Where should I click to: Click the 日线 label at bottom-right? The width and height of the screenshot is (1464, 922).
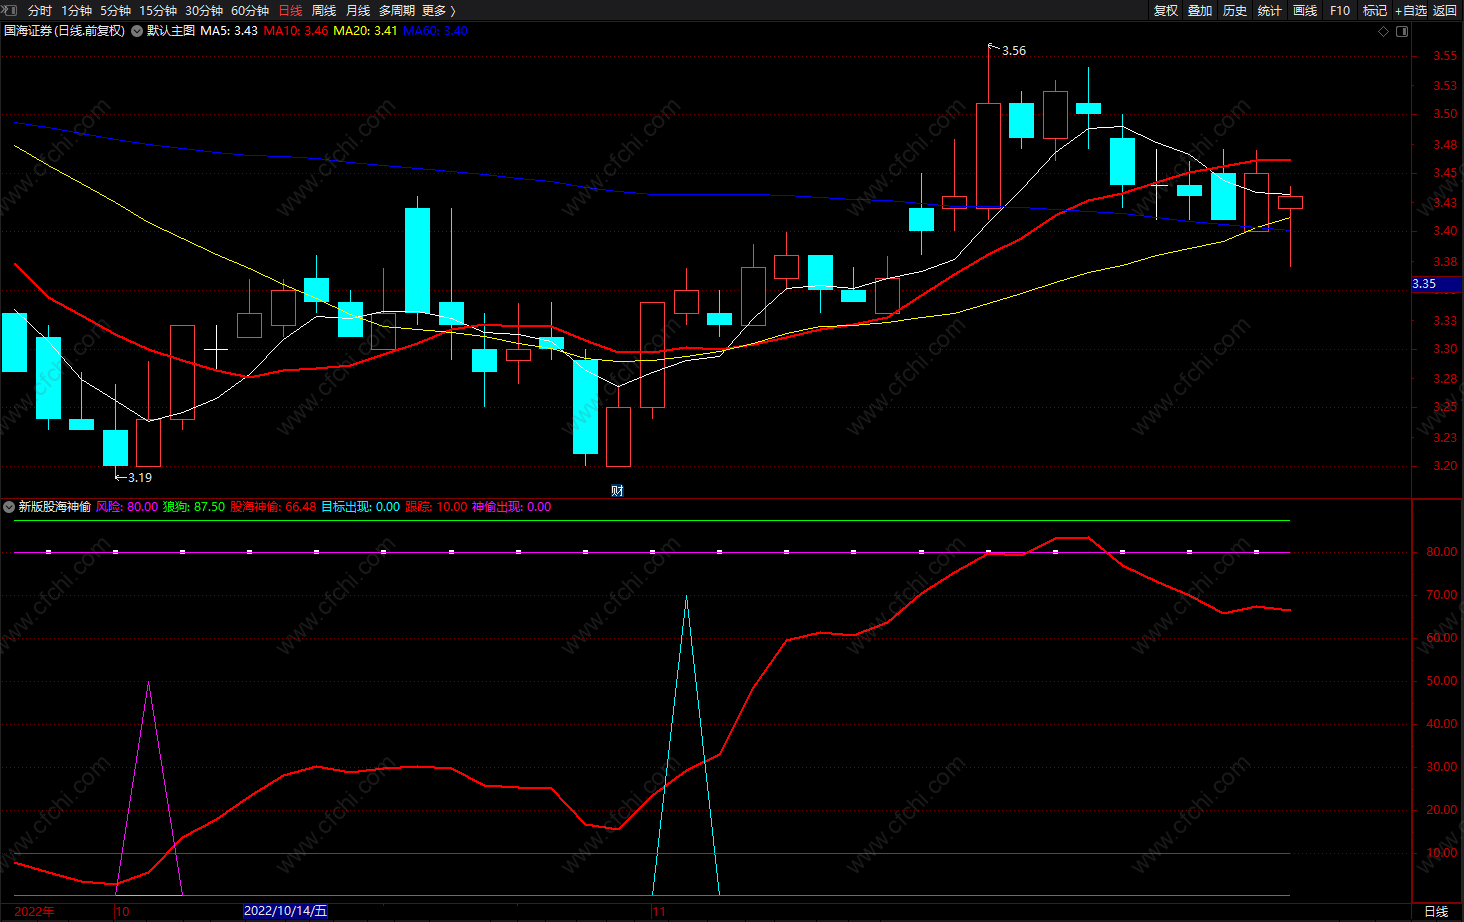(1436, 911)
